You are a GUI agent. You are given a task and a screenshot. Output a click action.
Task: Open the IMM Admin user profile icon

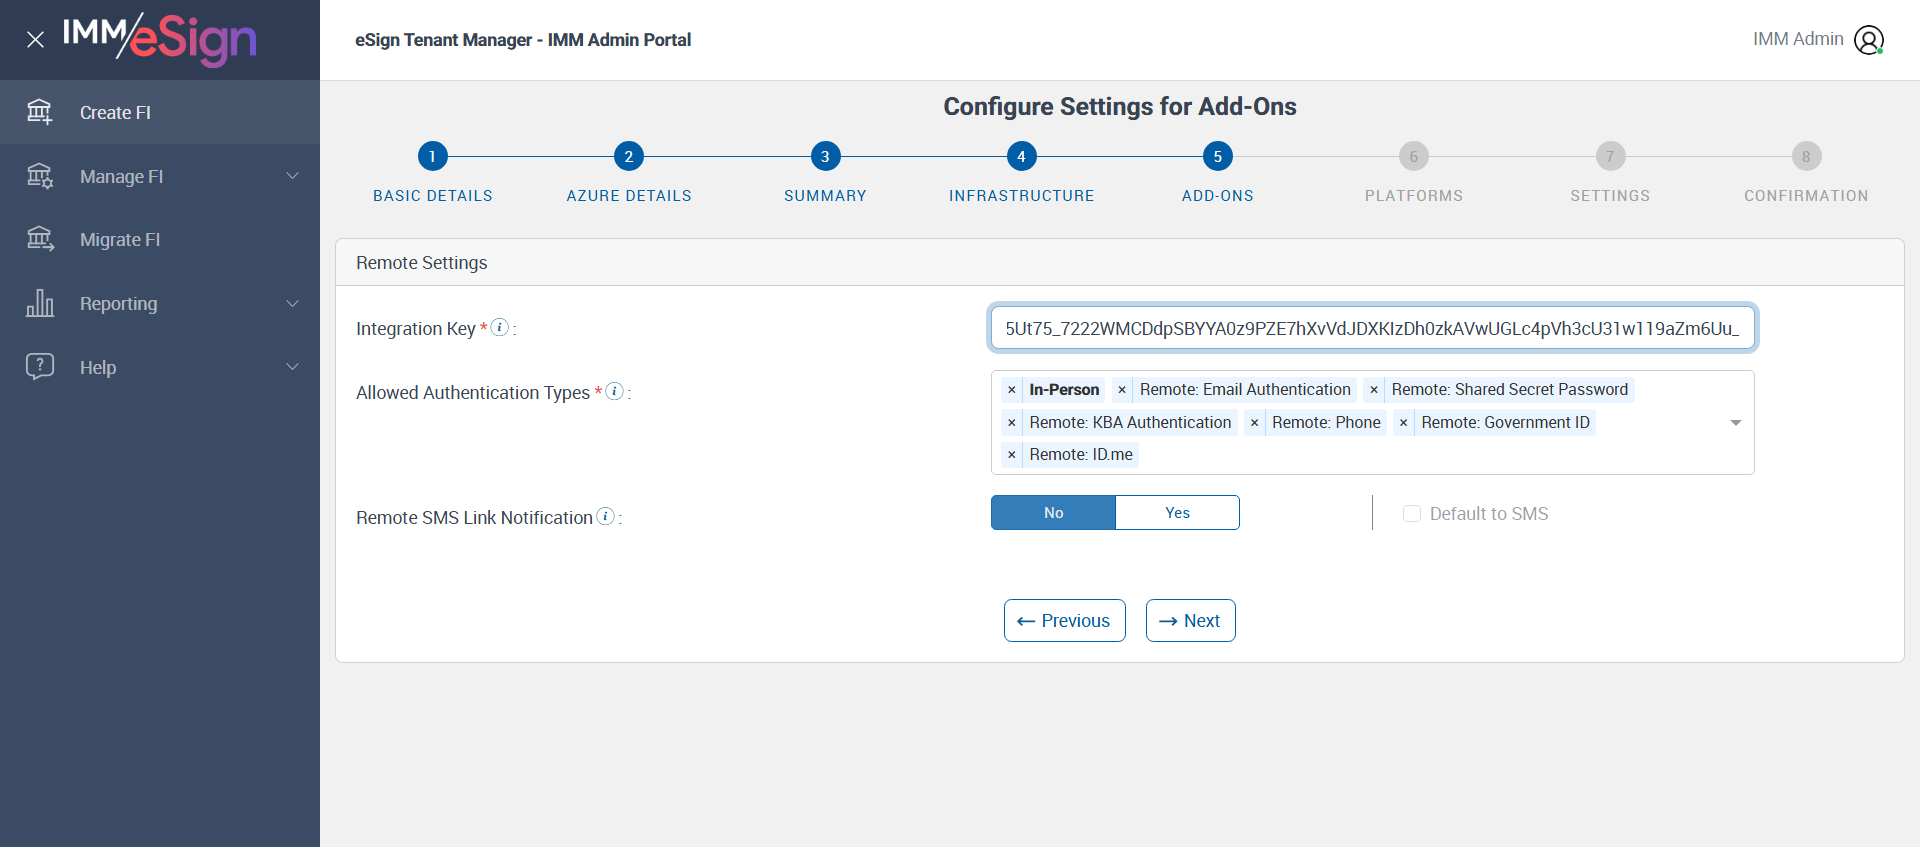(x=1868, y=40)
